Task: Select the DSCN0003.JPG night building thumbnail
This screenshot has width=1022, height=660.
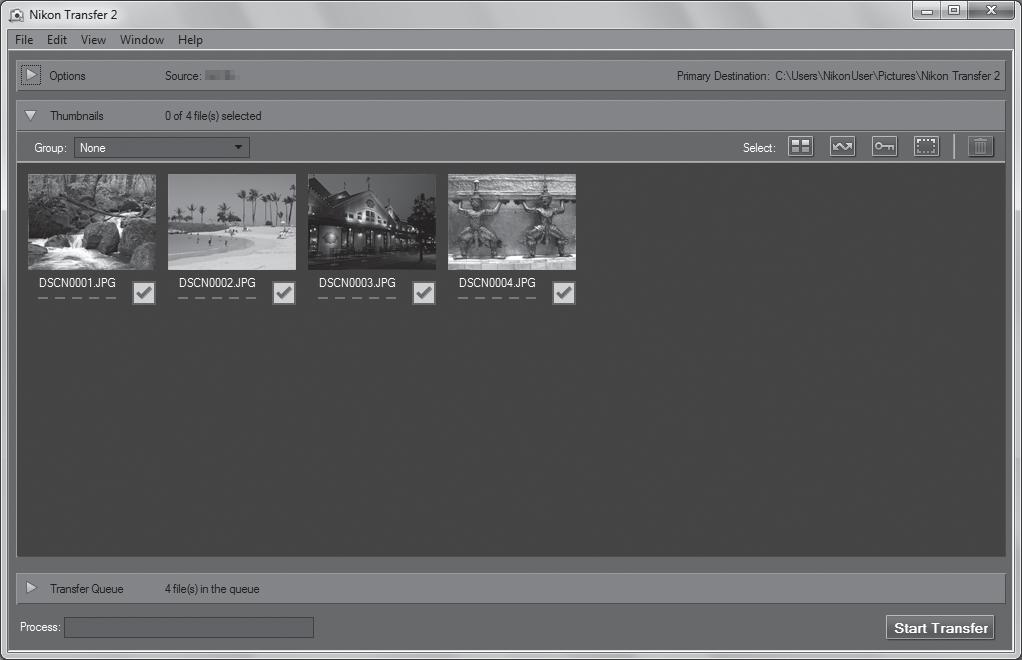Action: click(x=372, y=222)
